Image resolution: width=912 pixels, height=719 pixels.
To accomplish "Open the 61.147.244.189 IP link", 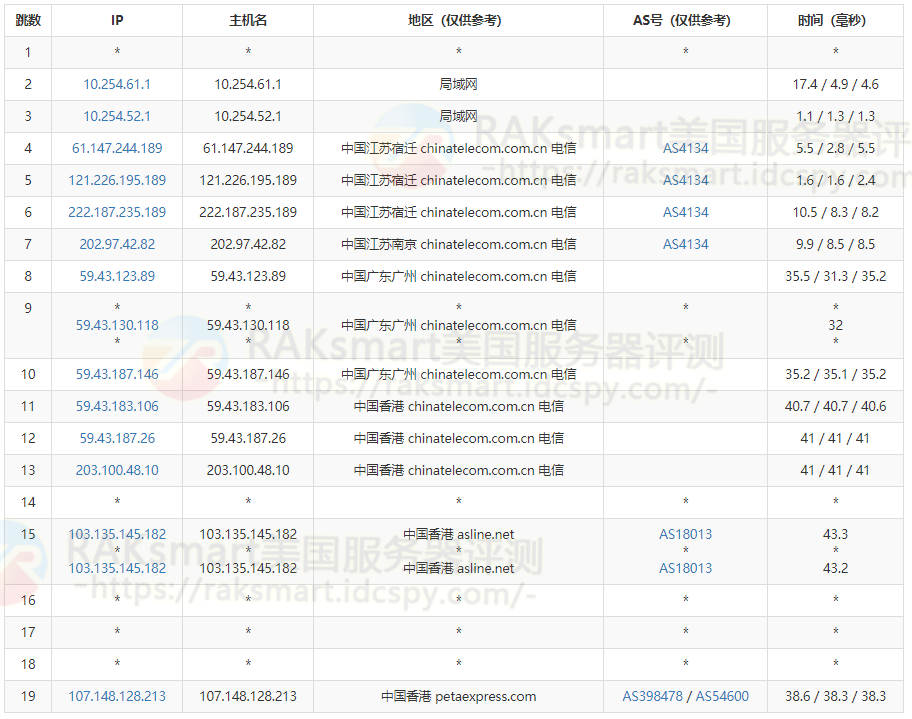I will coord(117,149).
